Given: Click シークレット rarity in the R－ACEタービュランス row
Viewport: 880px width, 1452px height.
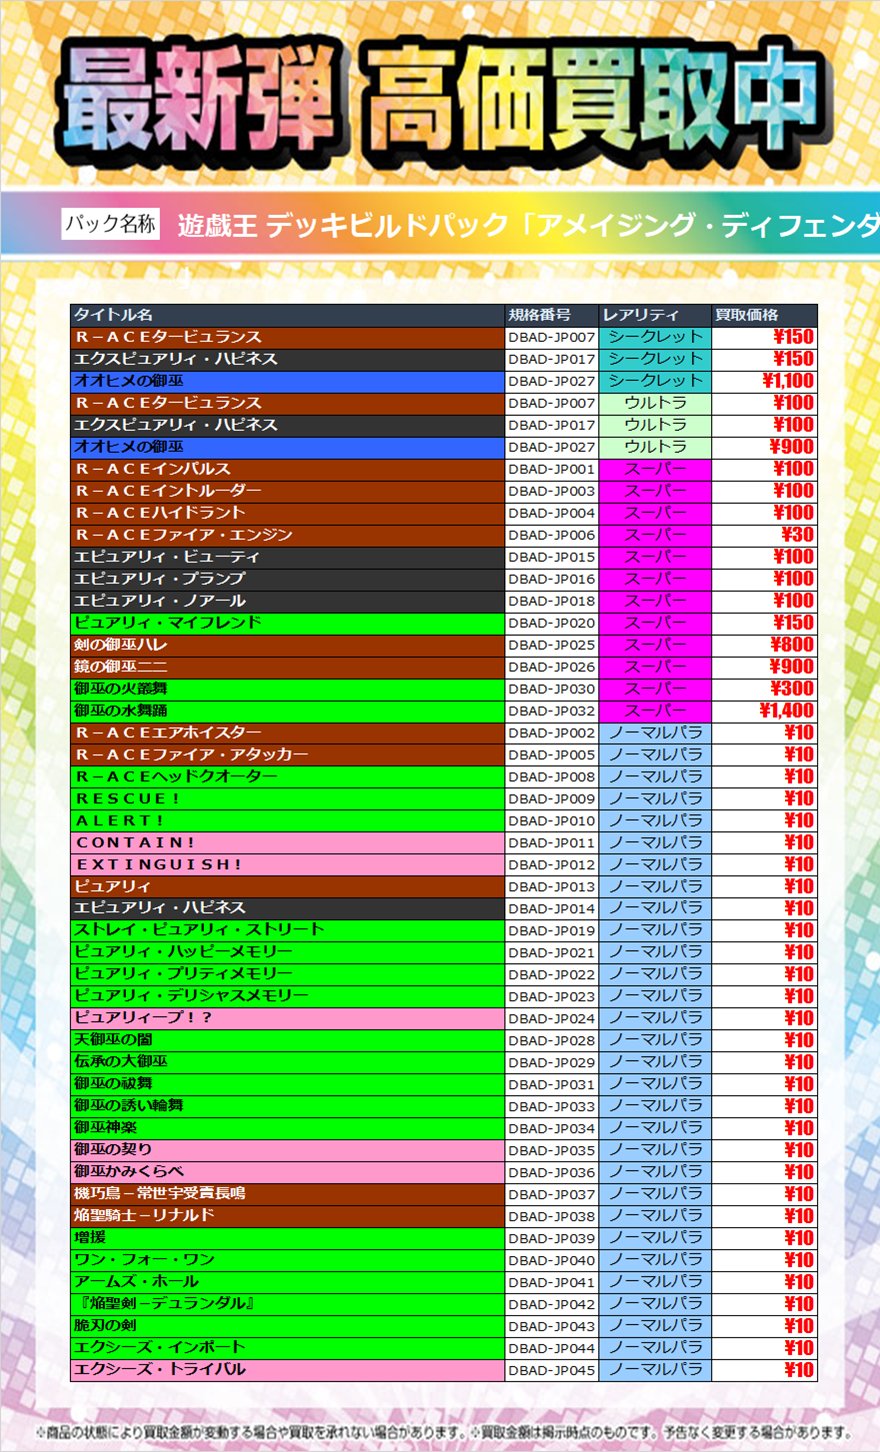Looking at the screenshot, I should (x=655, y=337).
